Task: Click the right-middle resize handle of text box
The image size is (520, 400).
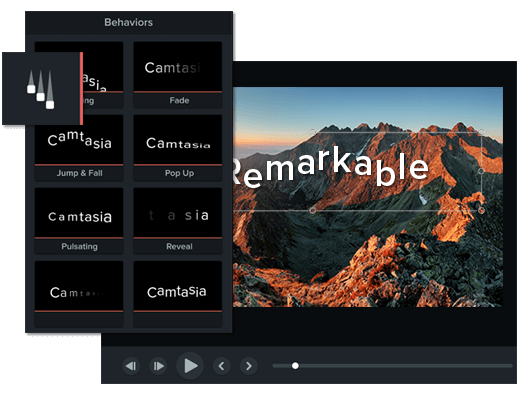Action: tap(481, 171)
